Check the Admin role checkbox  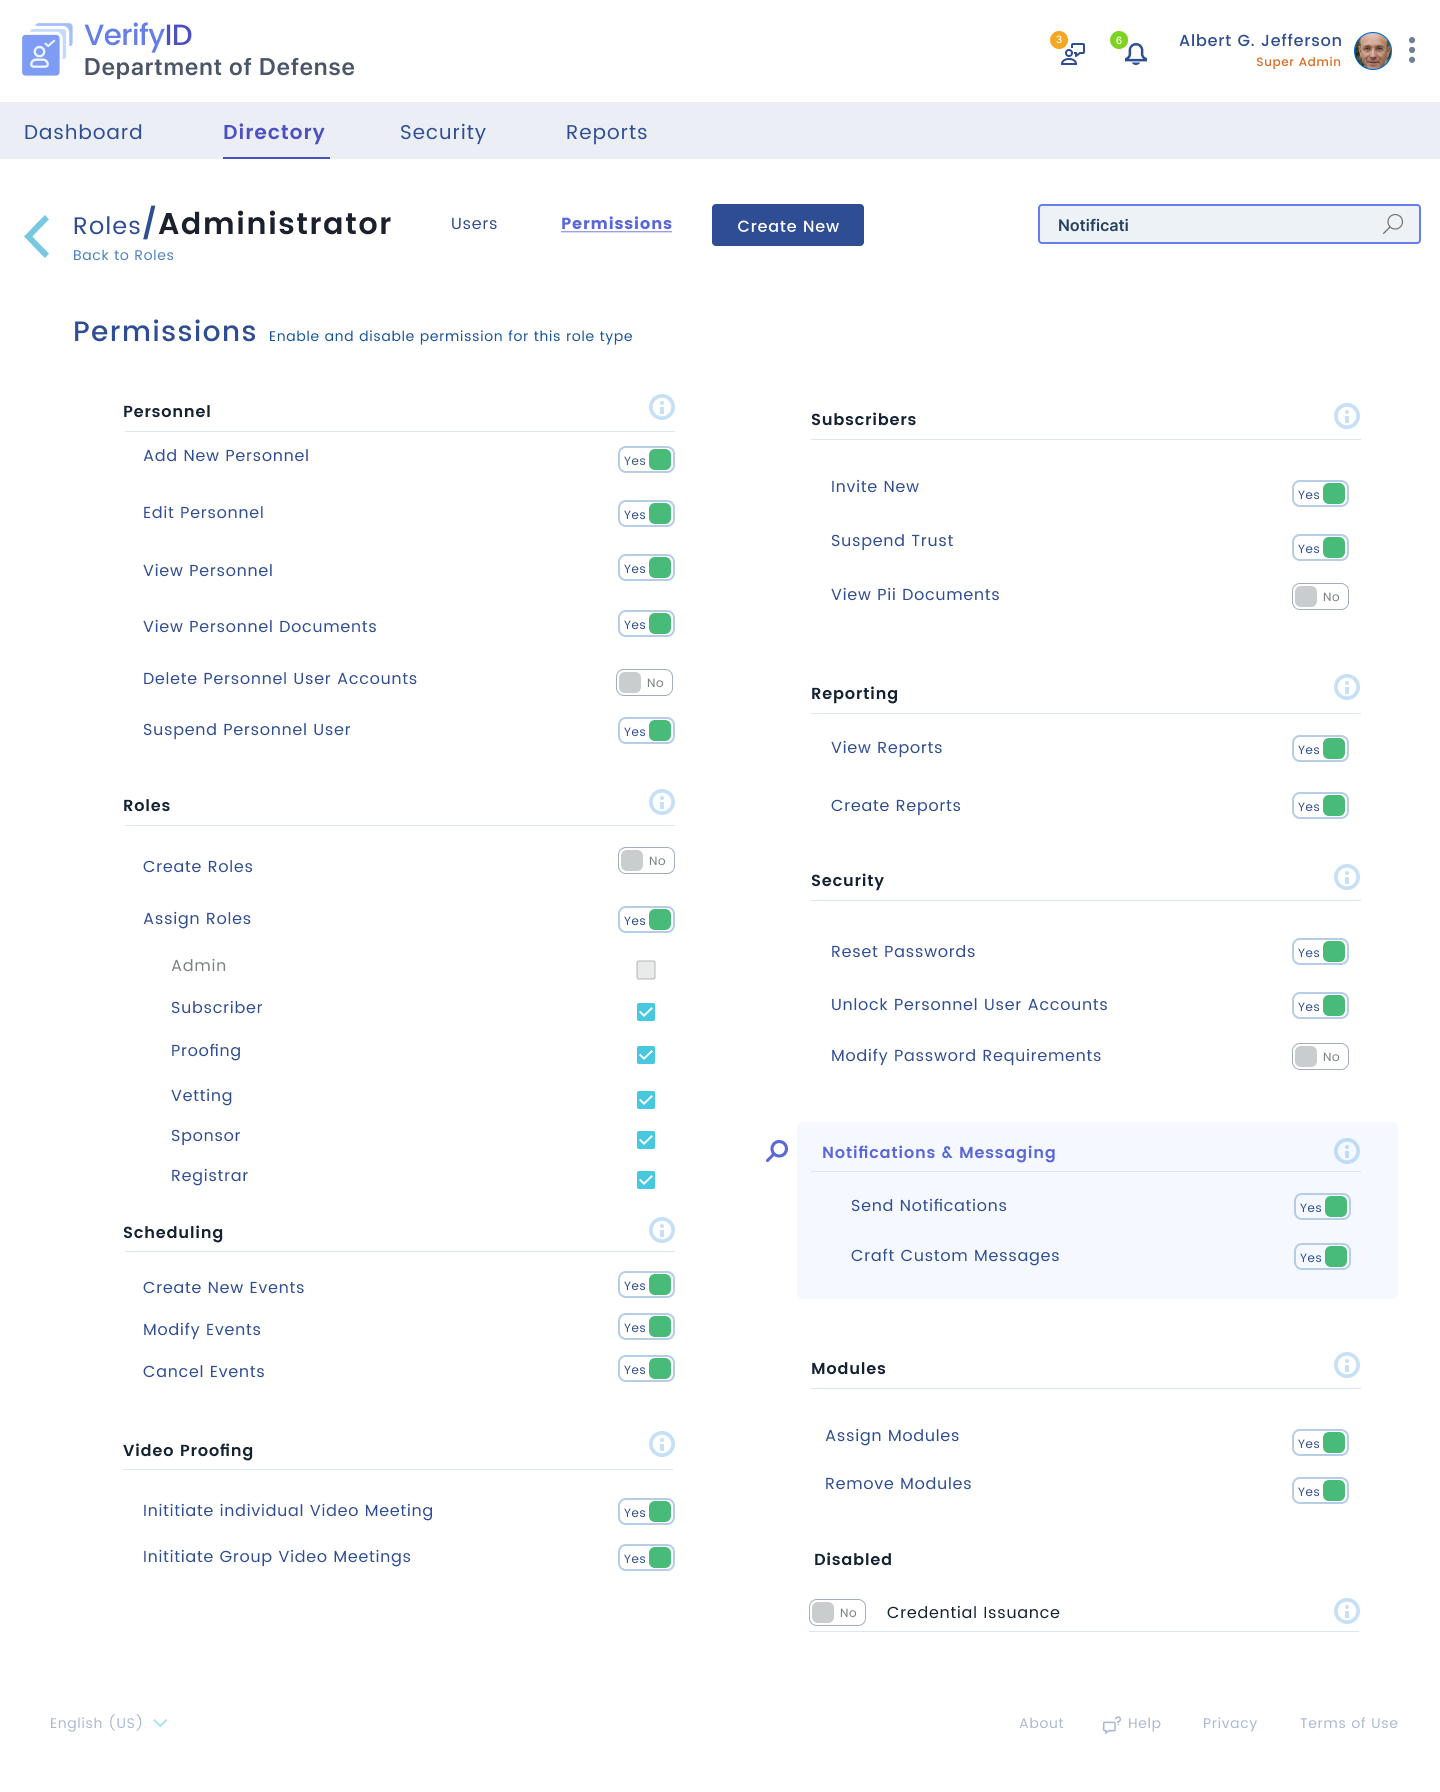(646, 970)
